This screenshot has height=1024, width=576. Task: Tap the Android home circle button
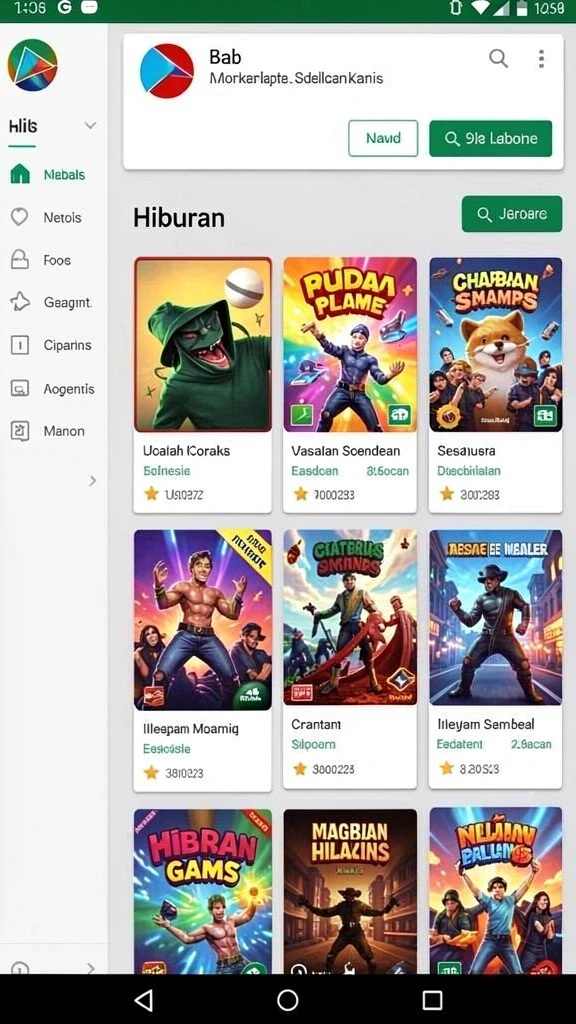287,1000
